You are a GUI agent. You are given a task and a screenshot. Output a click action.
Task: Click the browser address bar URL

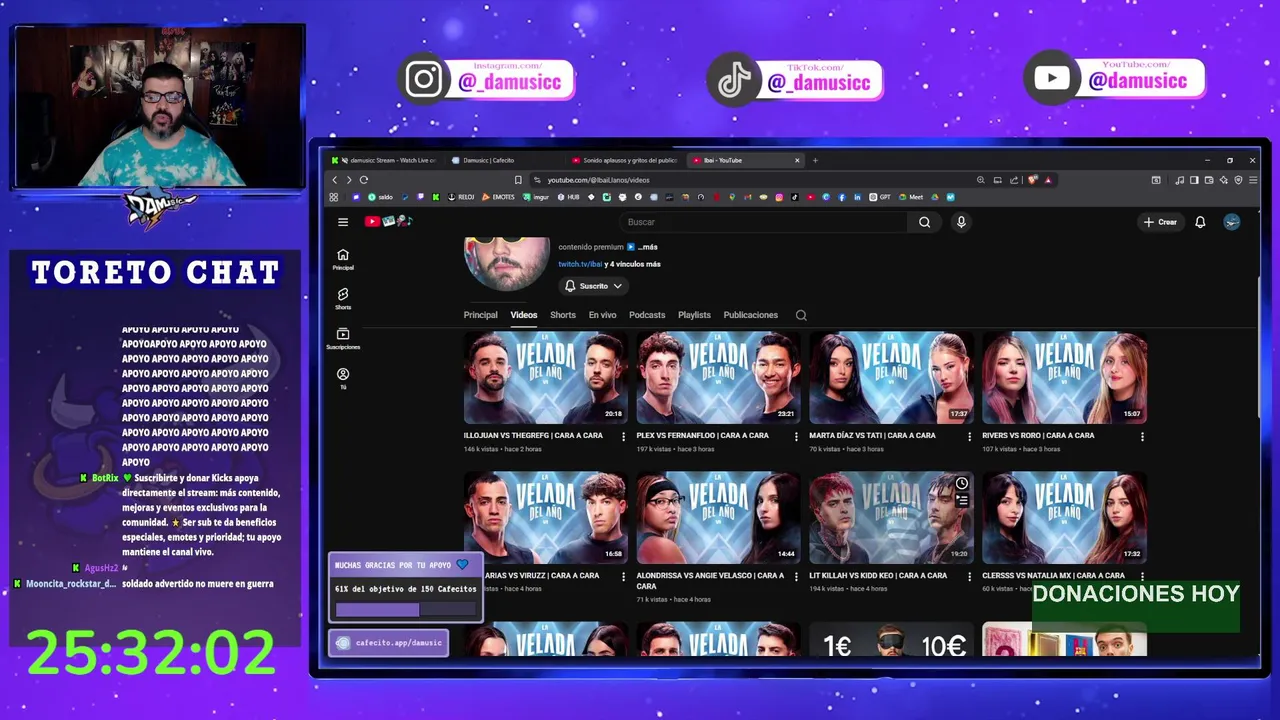tap(598, 180)
